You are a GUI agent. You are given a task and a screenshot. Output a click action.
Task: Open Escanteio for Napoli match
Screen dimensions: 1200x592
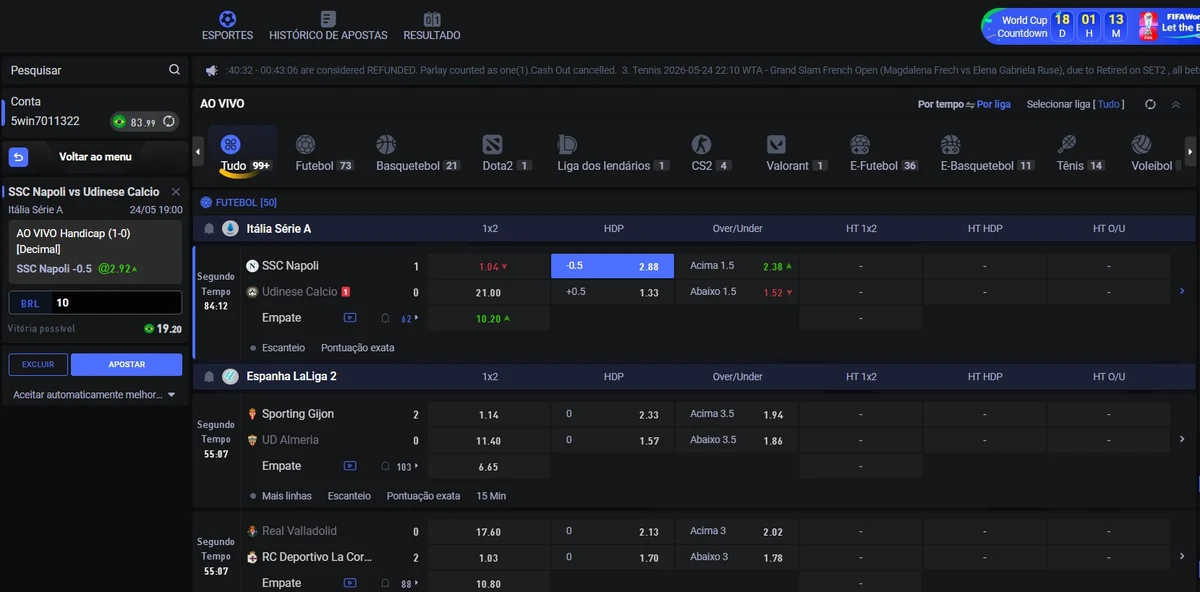pyautogui.click(x=283, y=348)
